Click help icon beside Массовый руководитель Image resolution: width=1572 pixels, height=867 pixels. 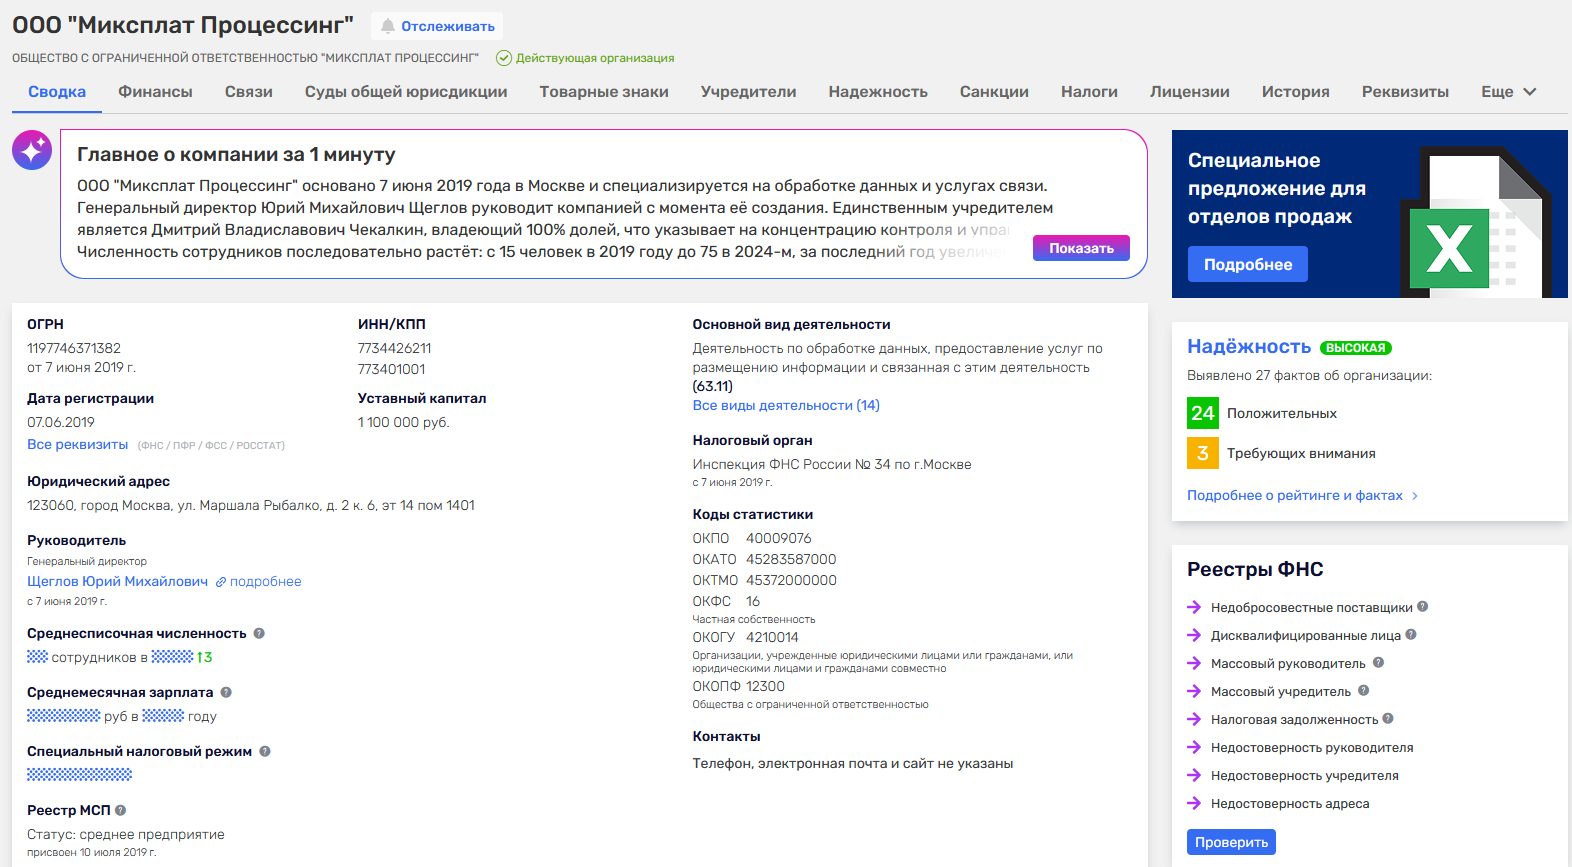coord(1378,662)
